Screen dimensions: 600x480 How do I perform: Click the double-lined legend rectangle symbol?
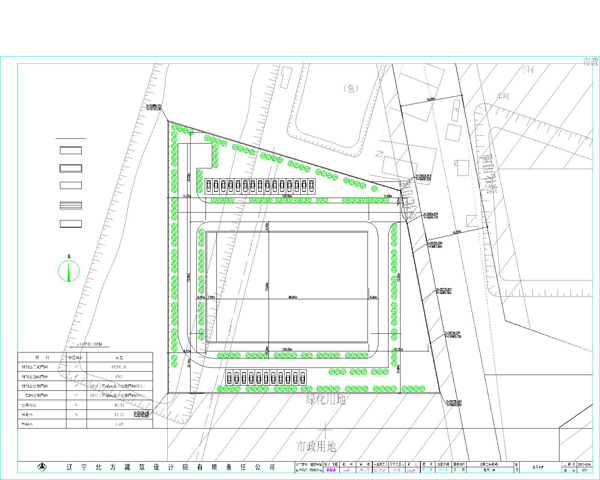pos(70,205)
